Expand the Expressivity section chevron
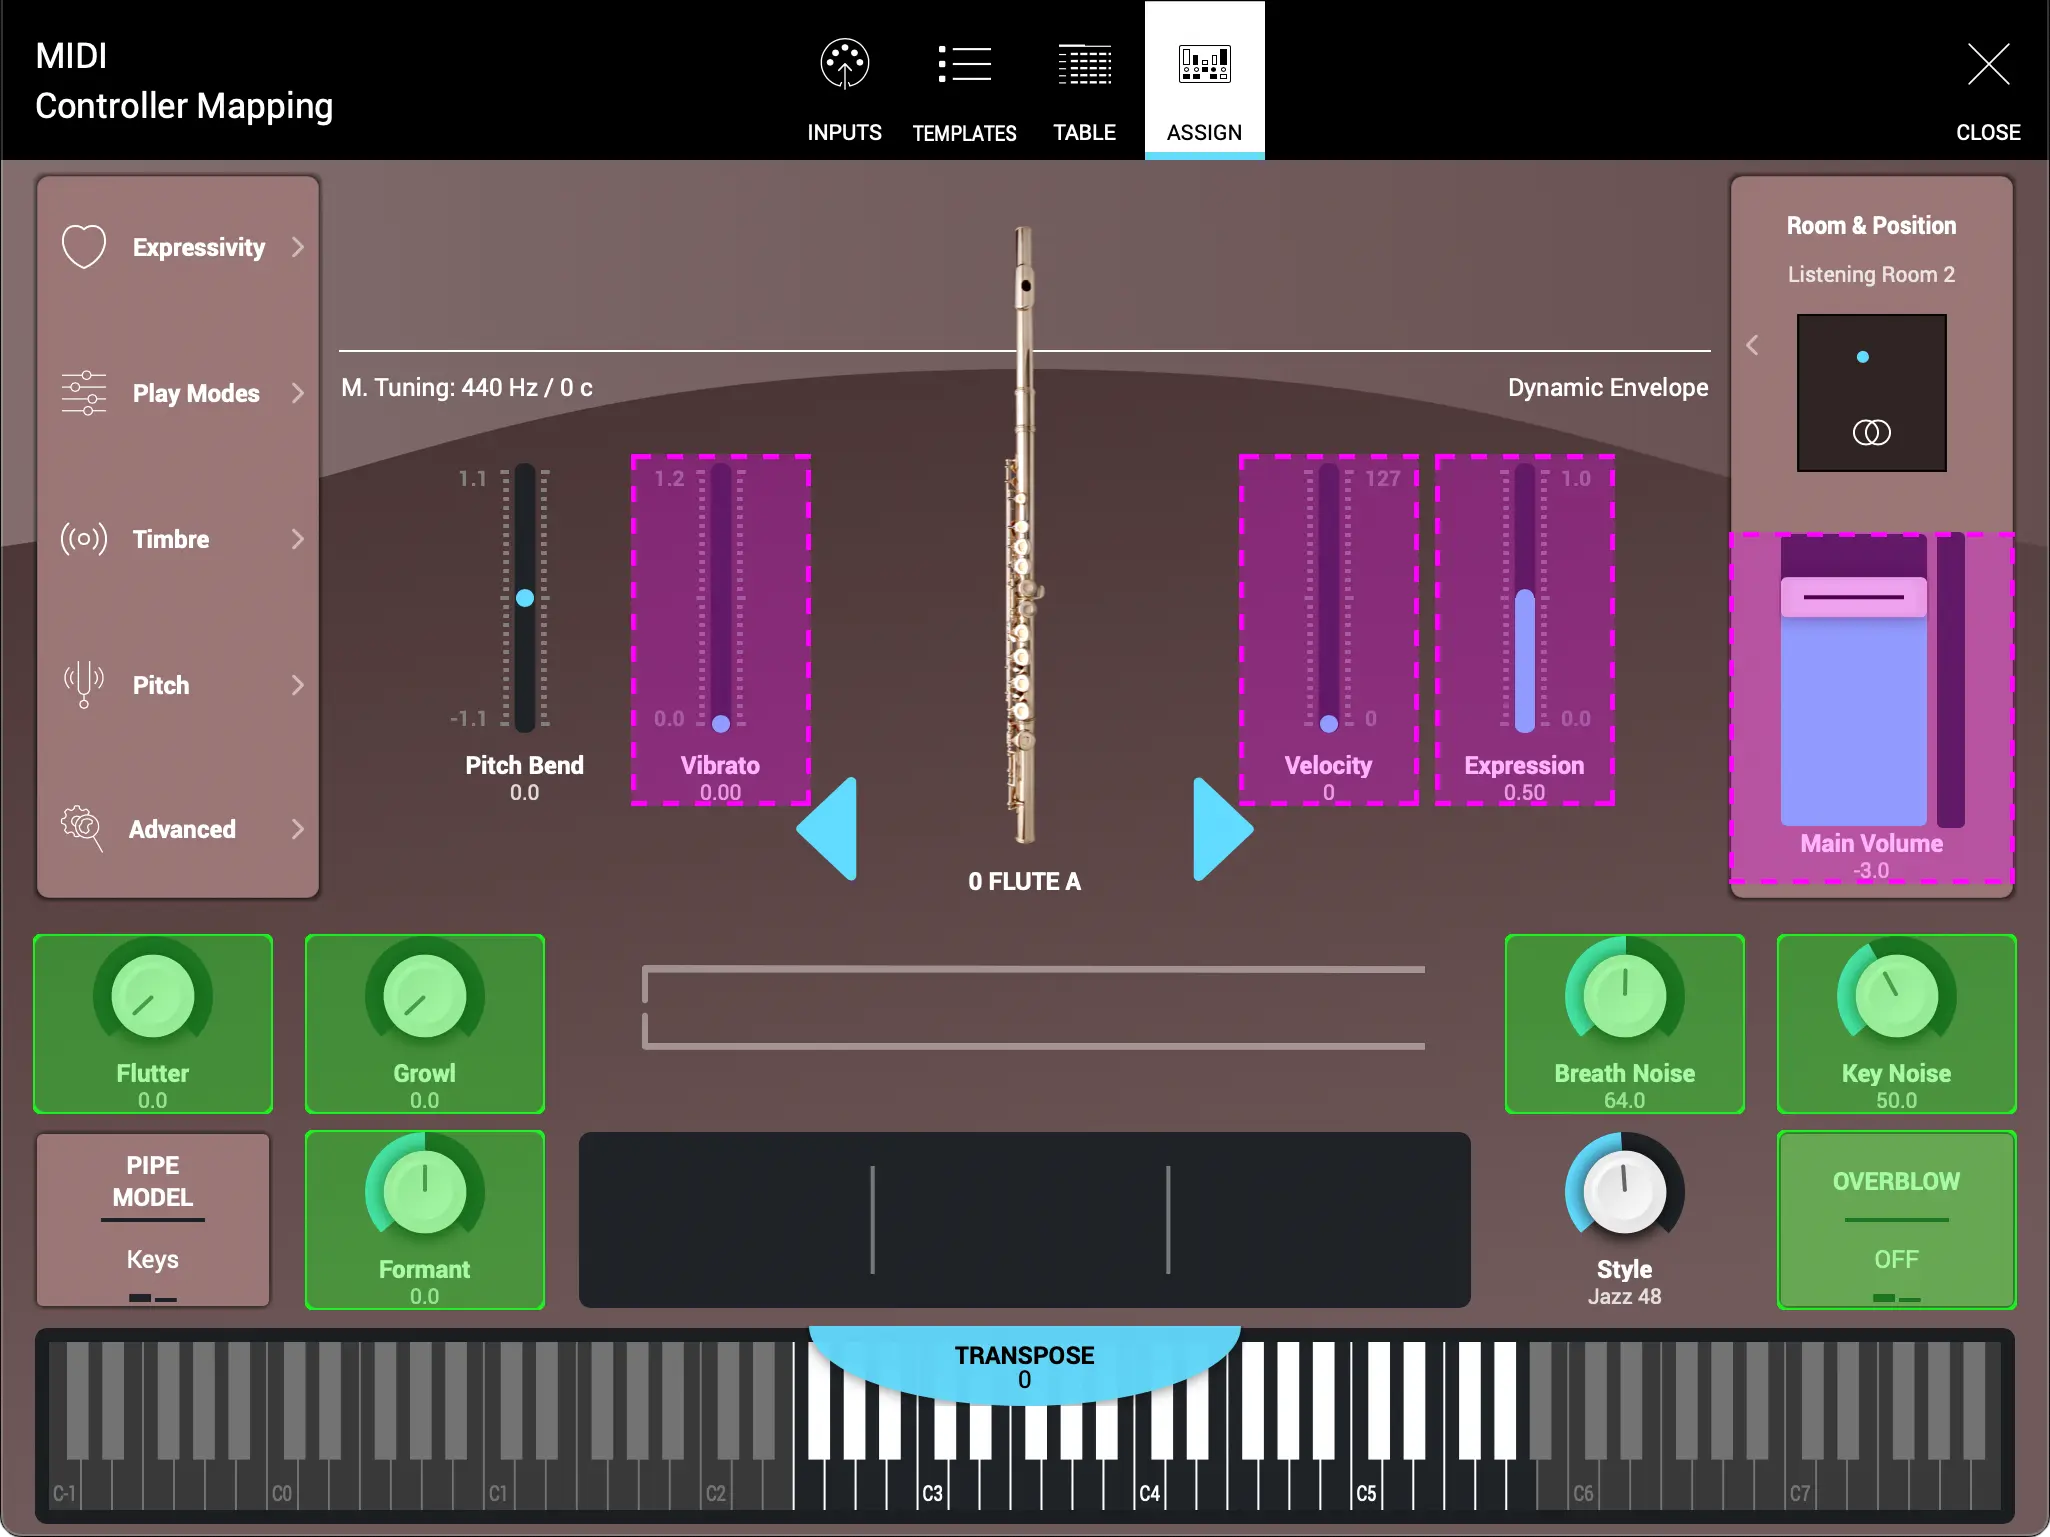The width and height of the screenshot is (2050, 1537). (298, 247)
